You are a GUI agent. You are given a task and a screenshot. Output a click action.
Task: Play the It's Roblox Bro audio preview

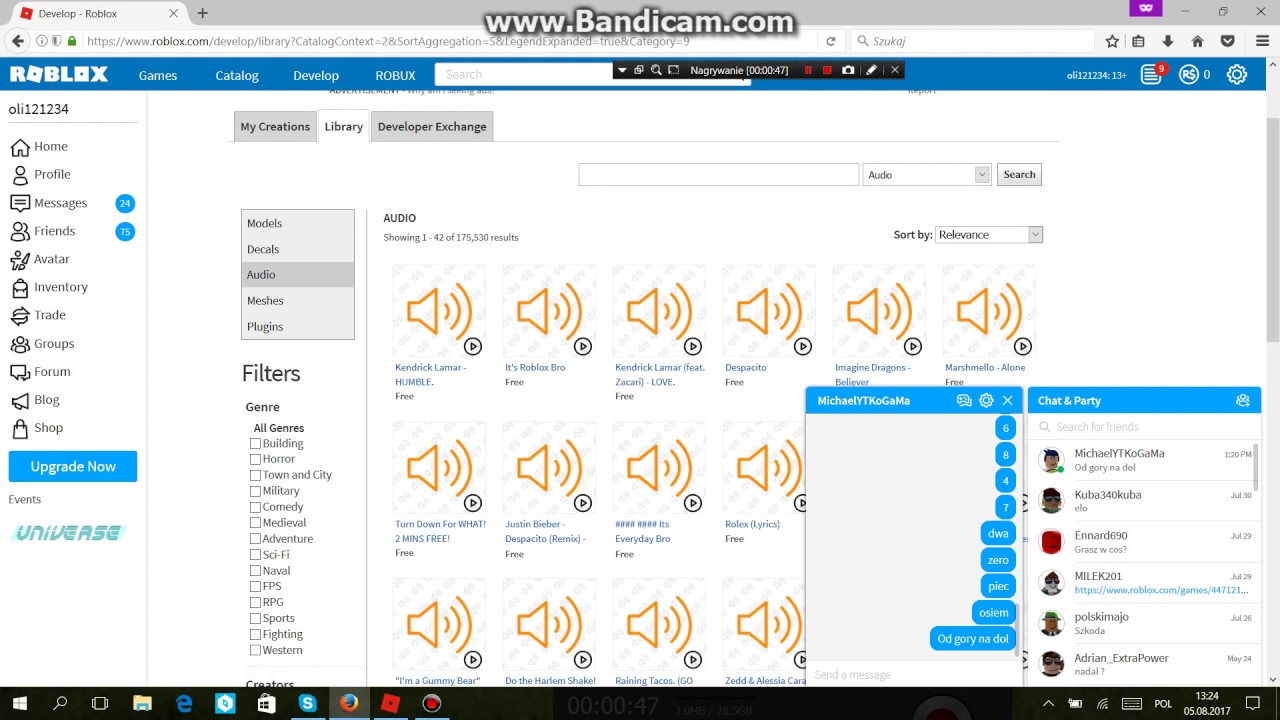point(583,346)
